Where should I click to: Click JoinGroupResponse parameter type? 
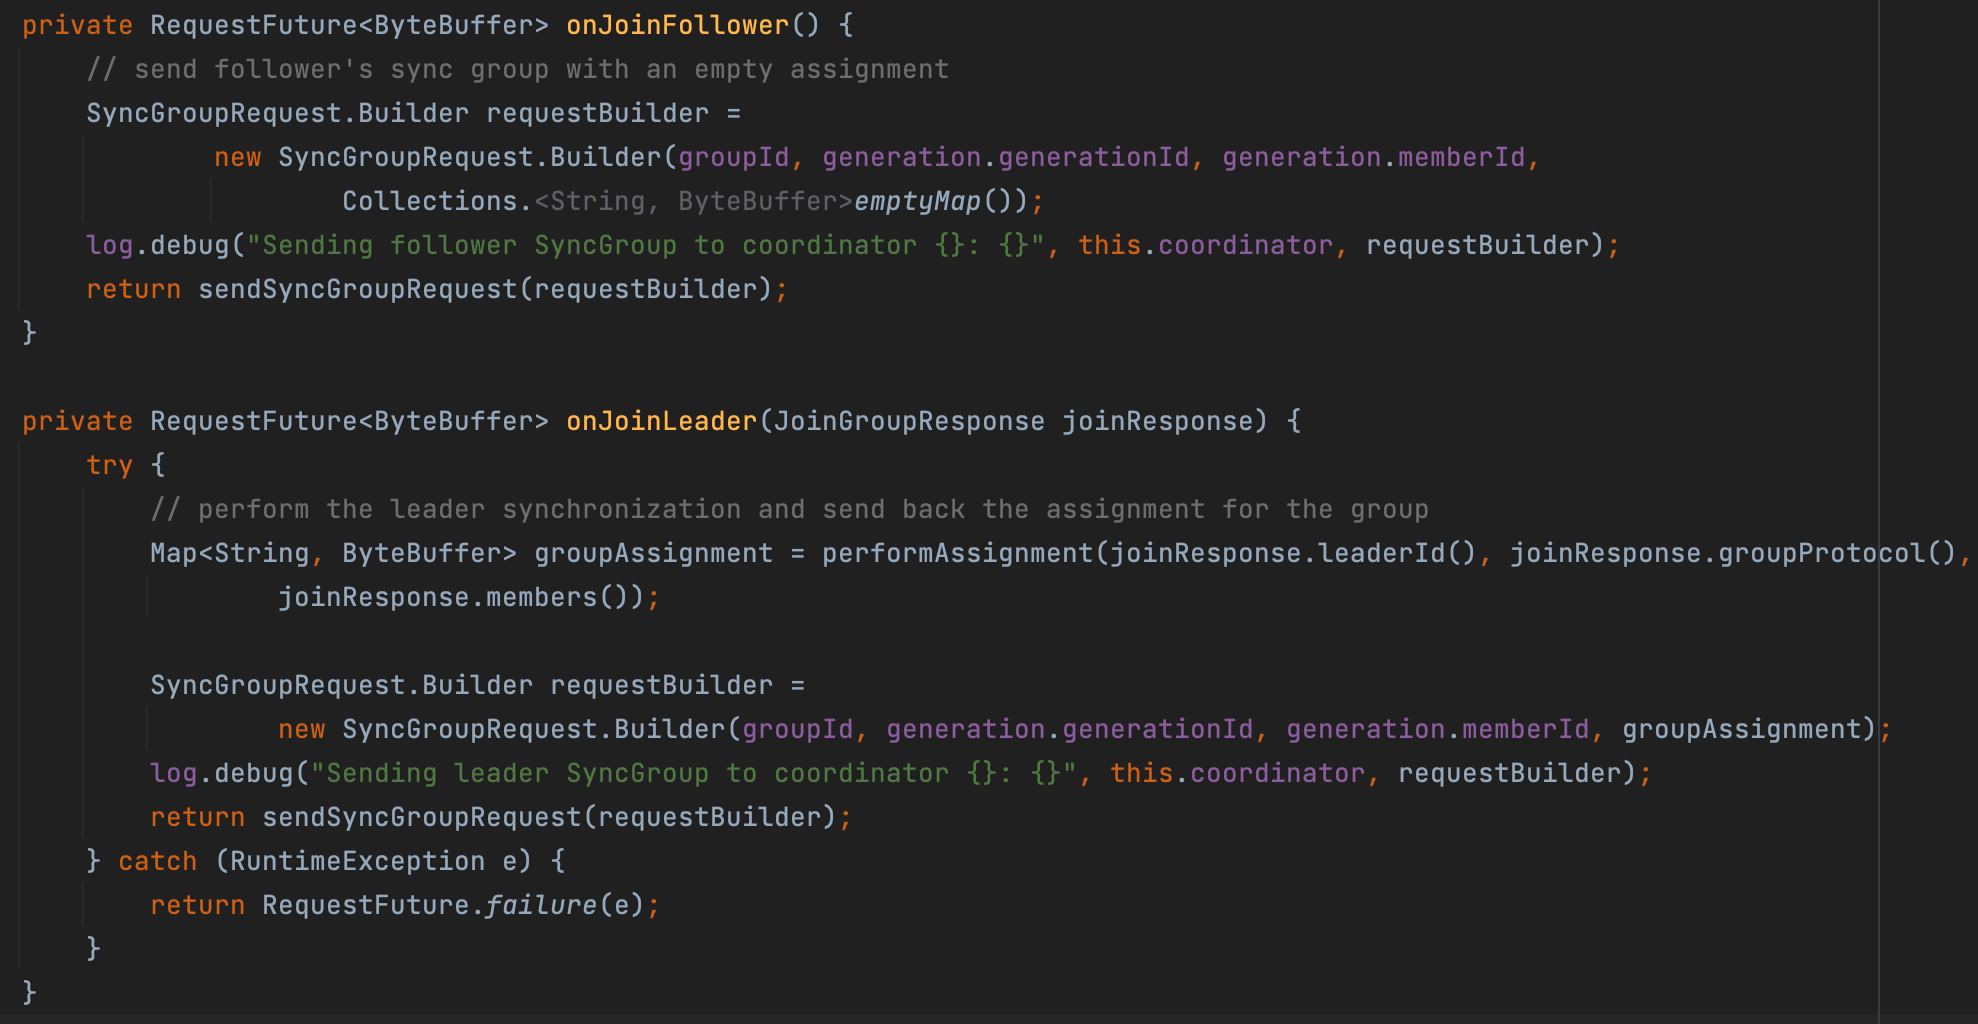(909, 421)
